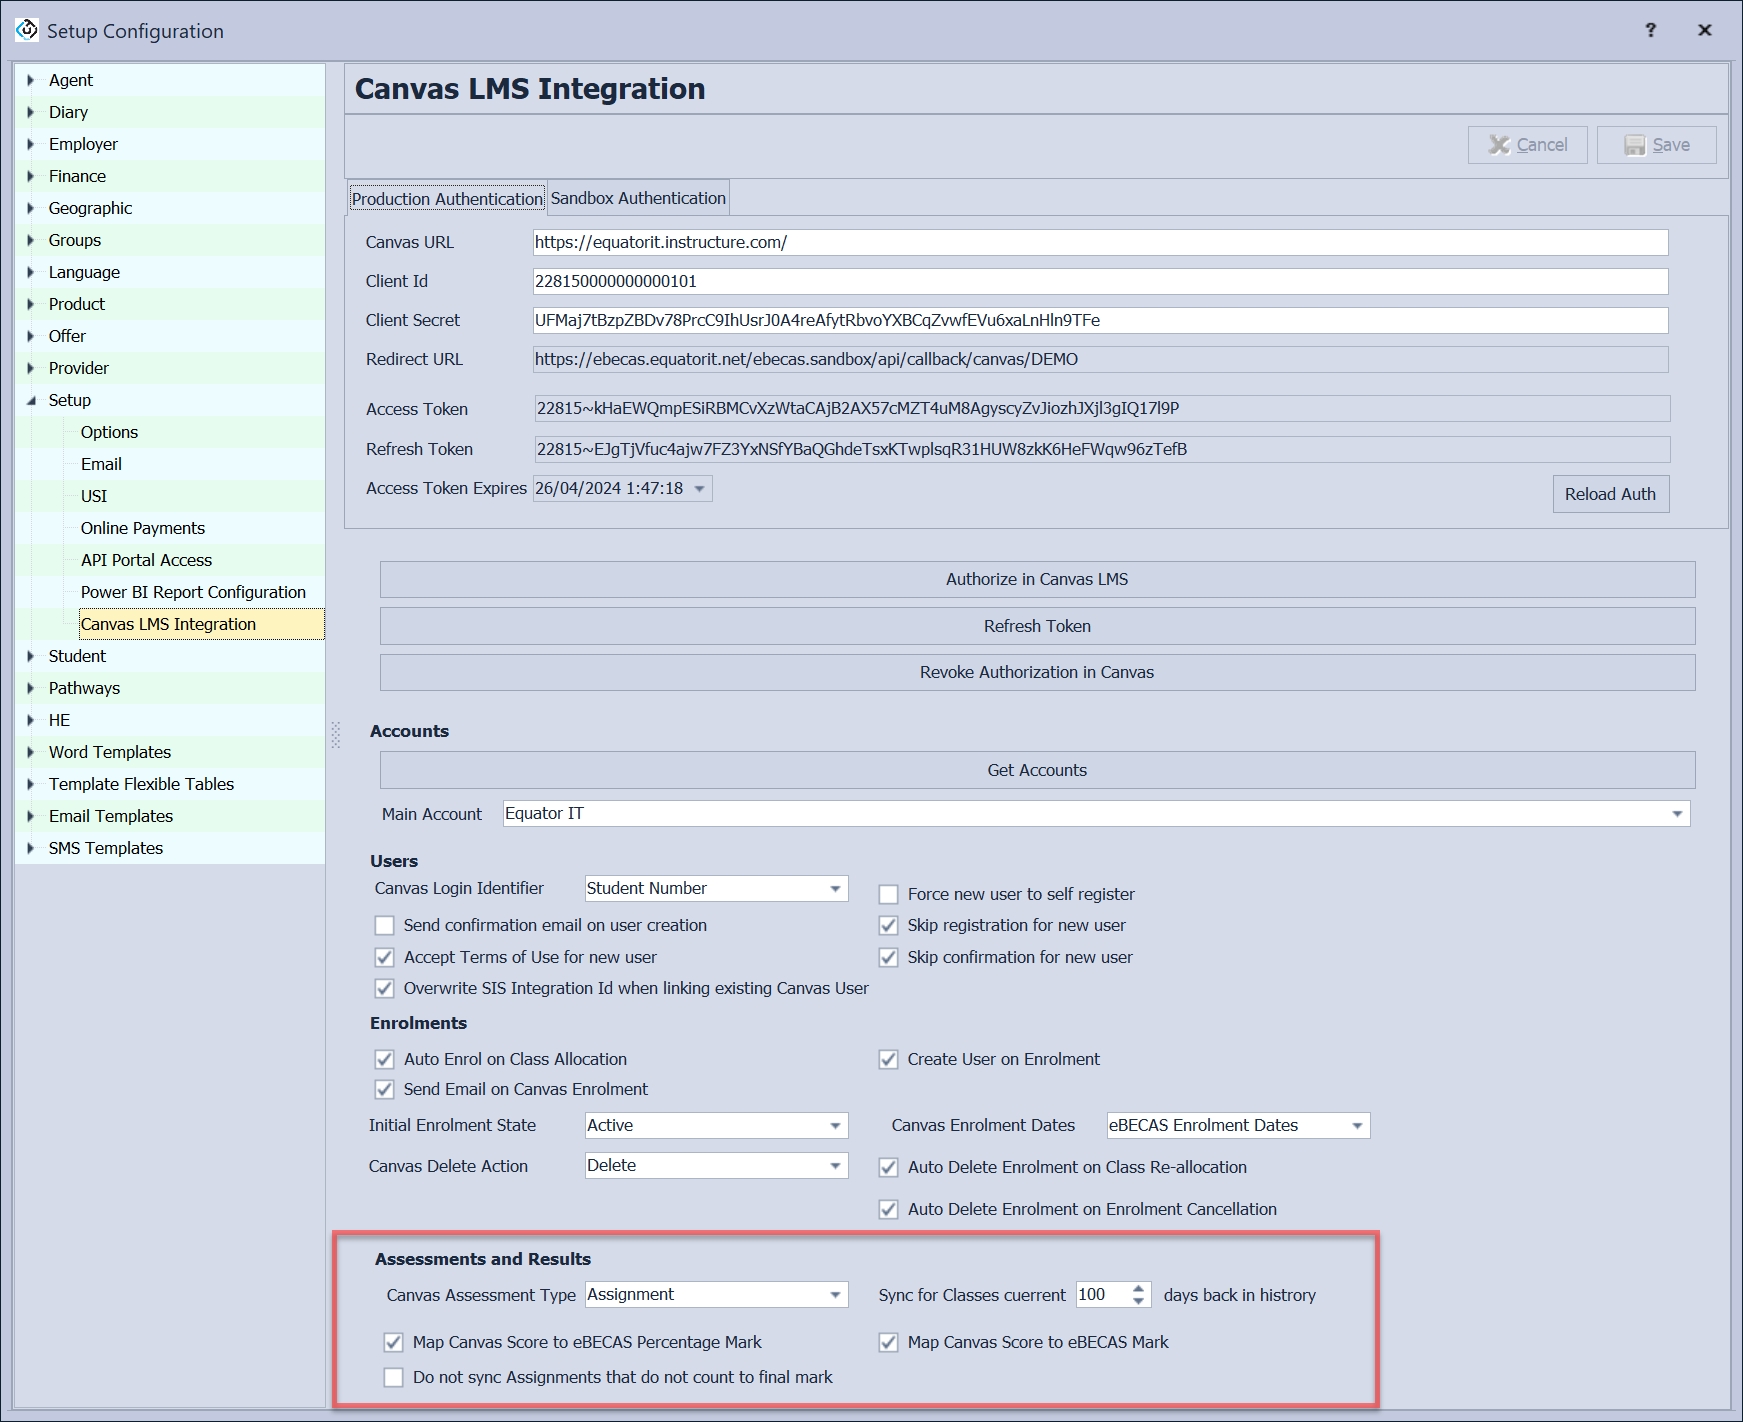Toggle Map Canvas Score to eBECAS Percentage Mark
The image size is (1743, 1422).
(393, 1342)
